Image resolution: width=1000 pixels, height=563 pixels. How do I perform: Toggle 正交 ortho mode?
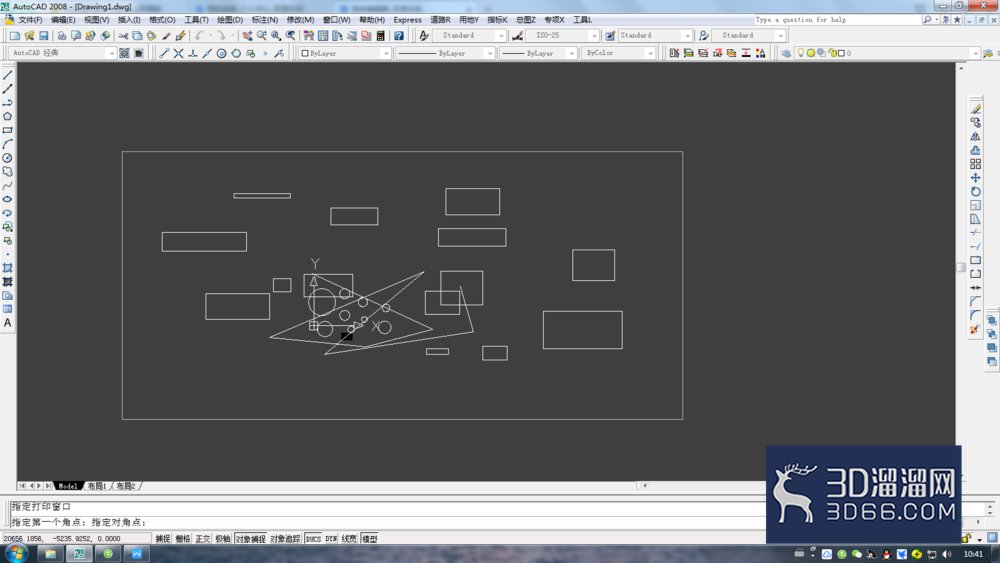(x=203, y=539)
